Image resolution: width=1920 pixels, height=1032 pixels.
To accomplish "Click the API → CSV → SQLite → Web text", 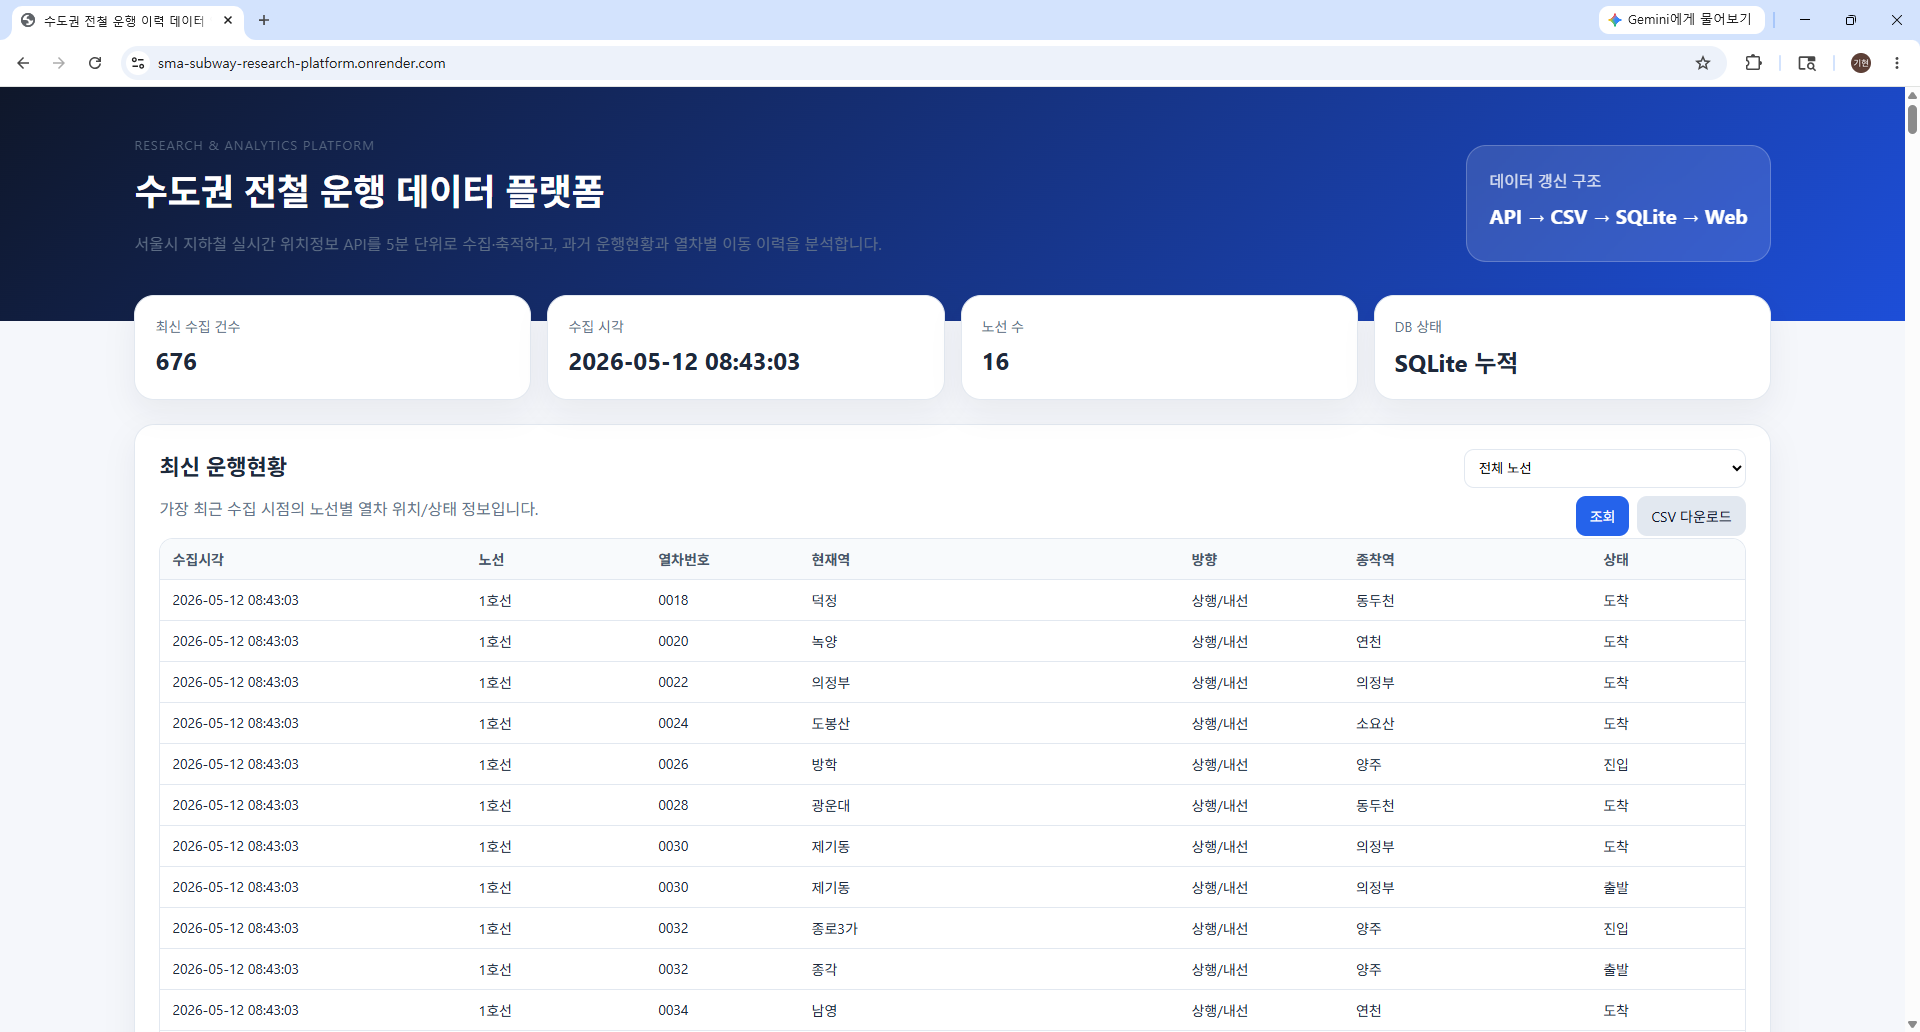I will [1618, 217].
